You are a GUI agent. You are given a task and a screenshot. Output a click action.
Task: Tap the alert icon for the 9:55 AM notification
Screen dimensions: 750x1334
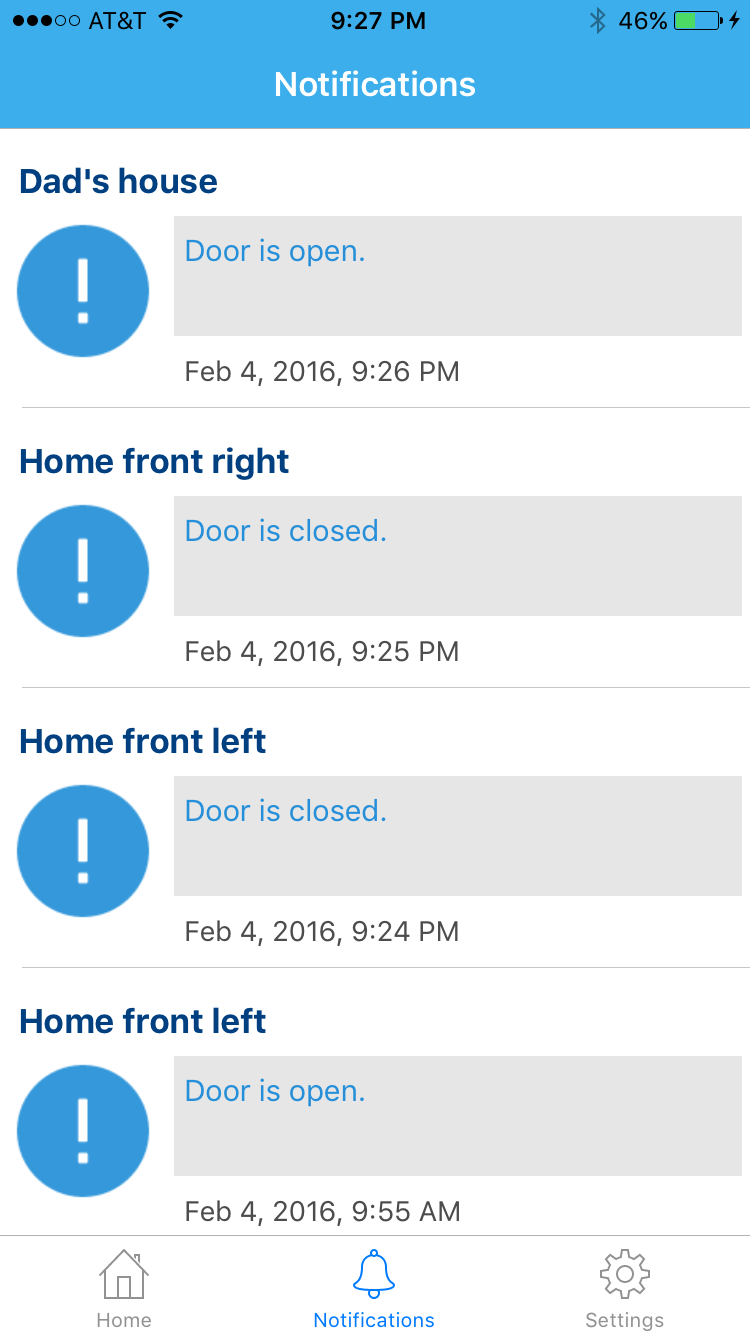pyautogui.click(x=83, y=1131)
